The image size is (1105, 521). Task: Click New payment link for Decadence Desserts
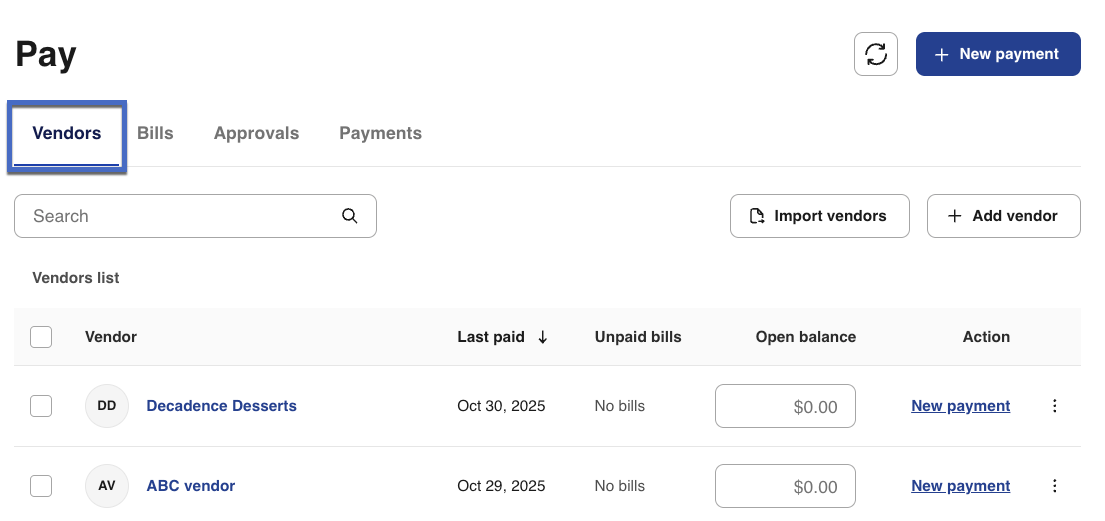point(960,406)
